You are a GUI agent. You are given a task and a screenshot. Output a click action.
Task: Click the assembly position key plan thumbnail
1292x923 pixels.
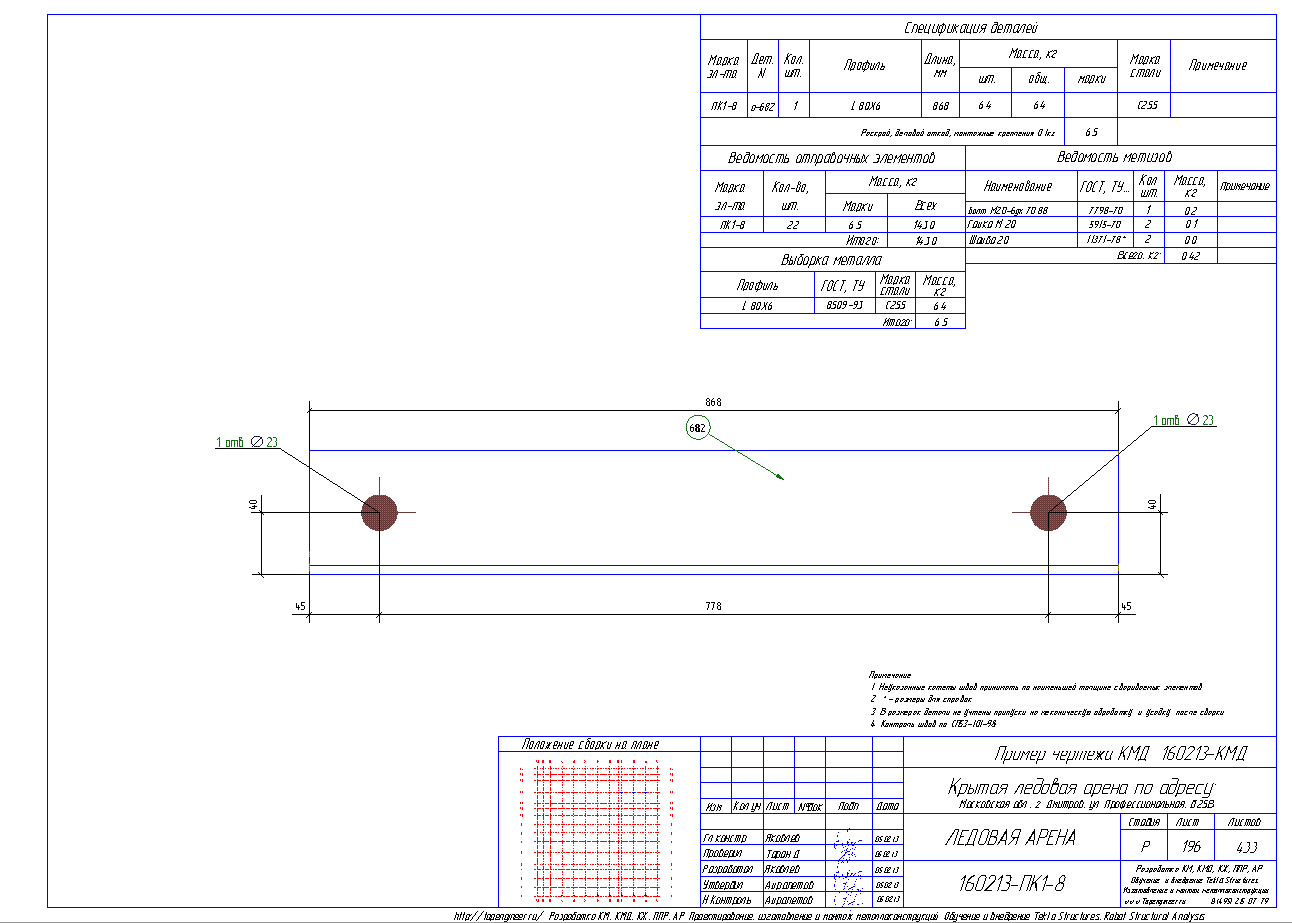tap(598, 828)
